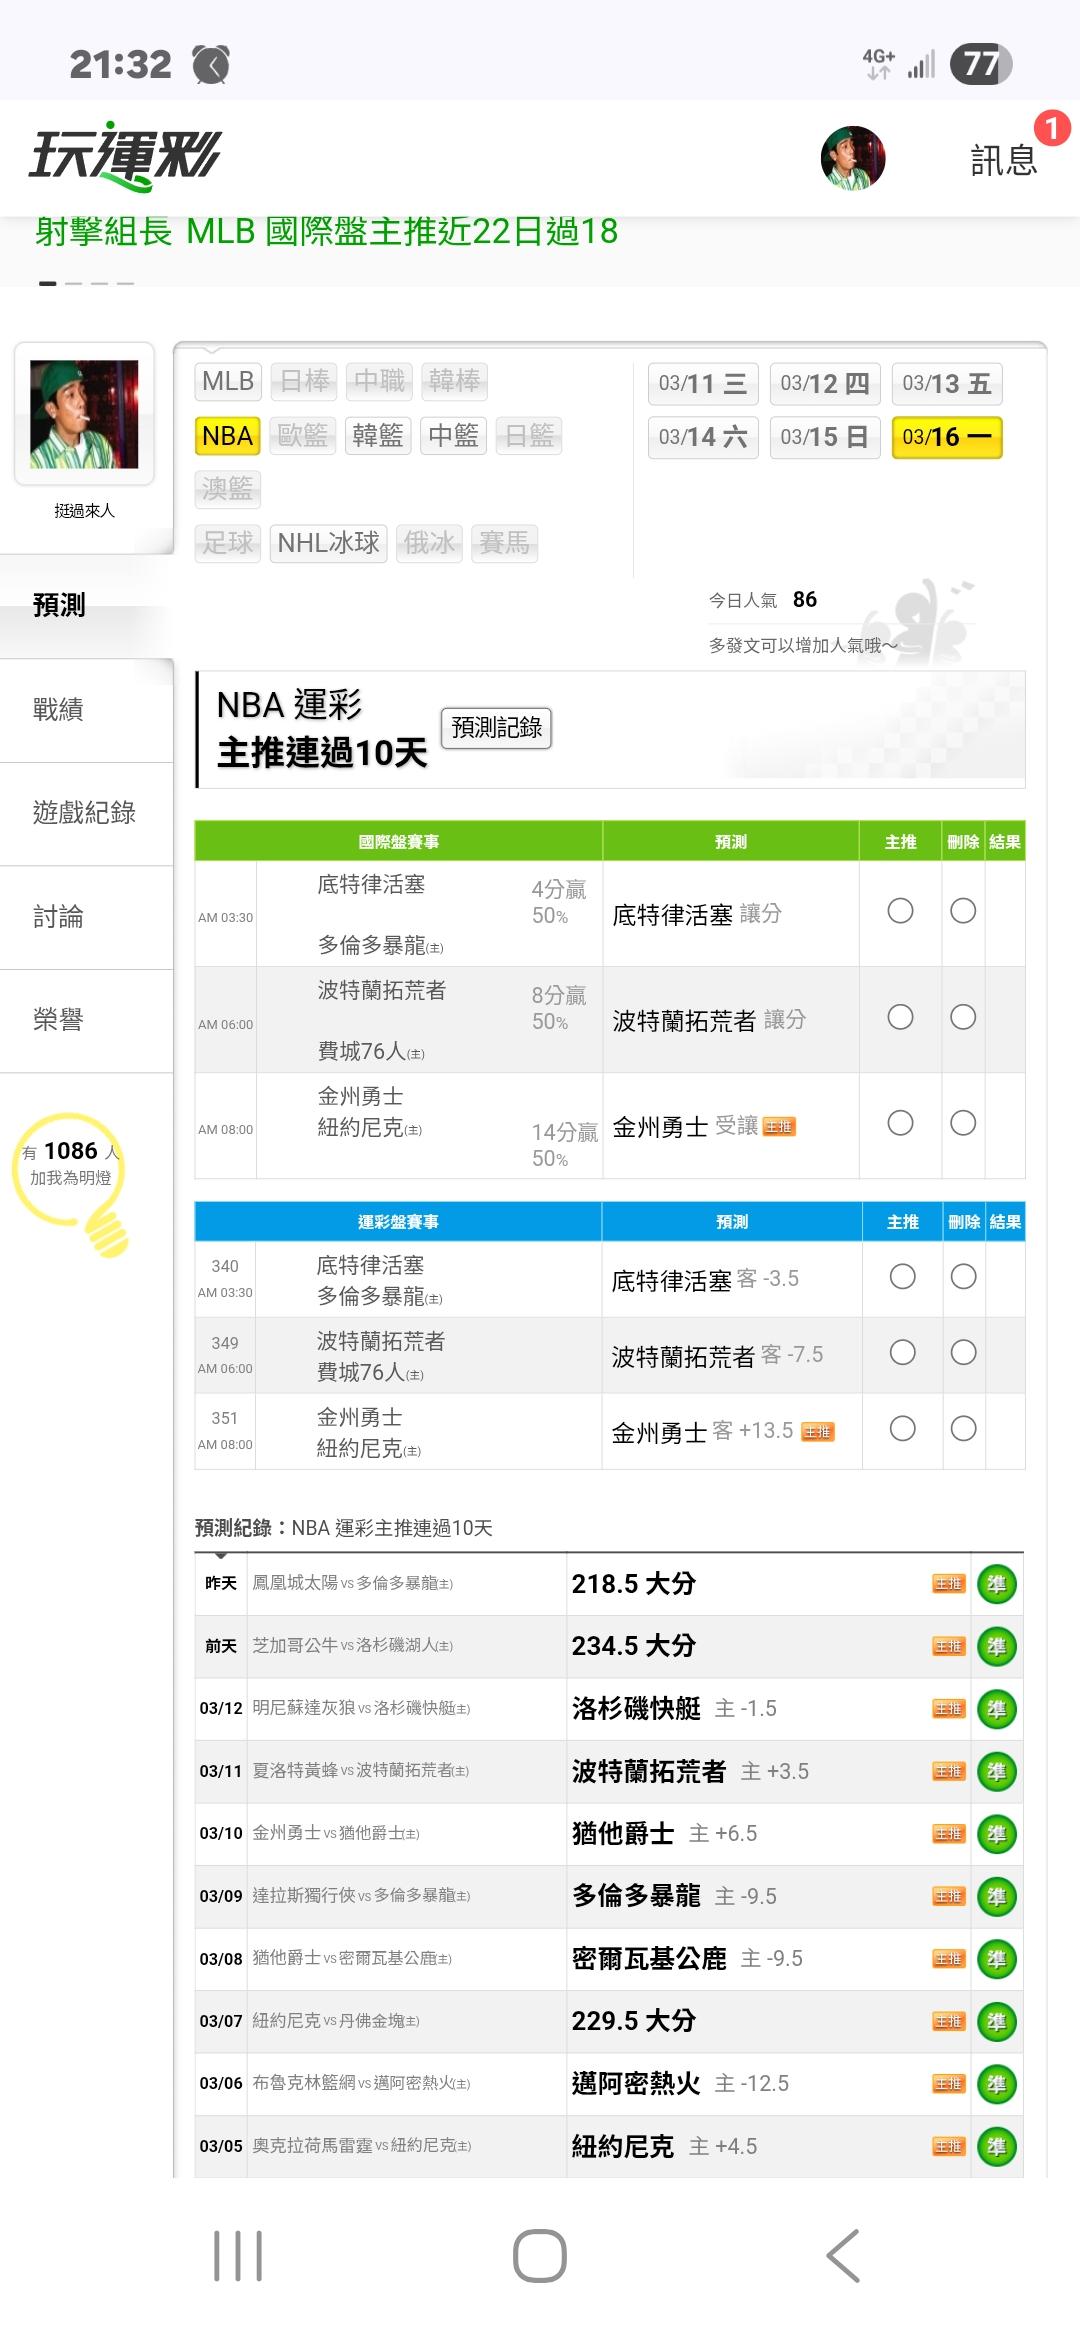This screenshot has height=2340, width=1080.
Task: Switch to 韓籃 league tab
Action: tap(378, 436)
